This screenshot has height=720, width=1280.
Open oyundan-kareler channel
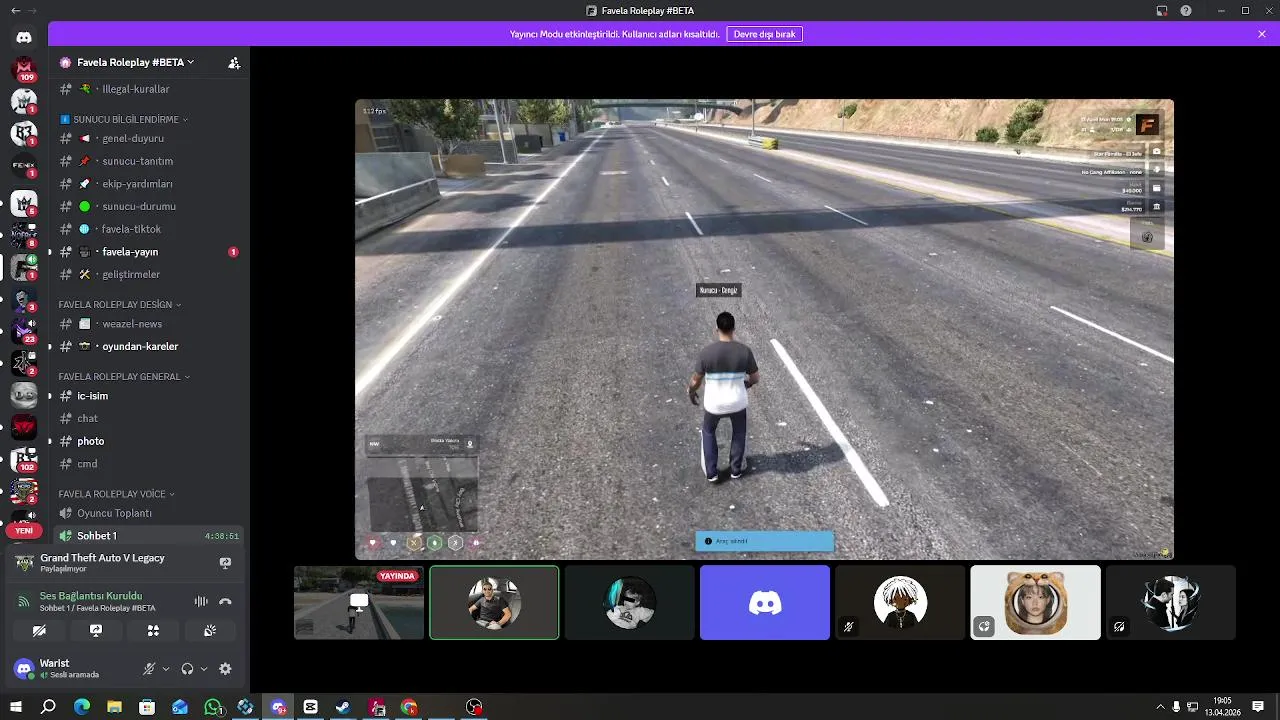pos(149,347)
